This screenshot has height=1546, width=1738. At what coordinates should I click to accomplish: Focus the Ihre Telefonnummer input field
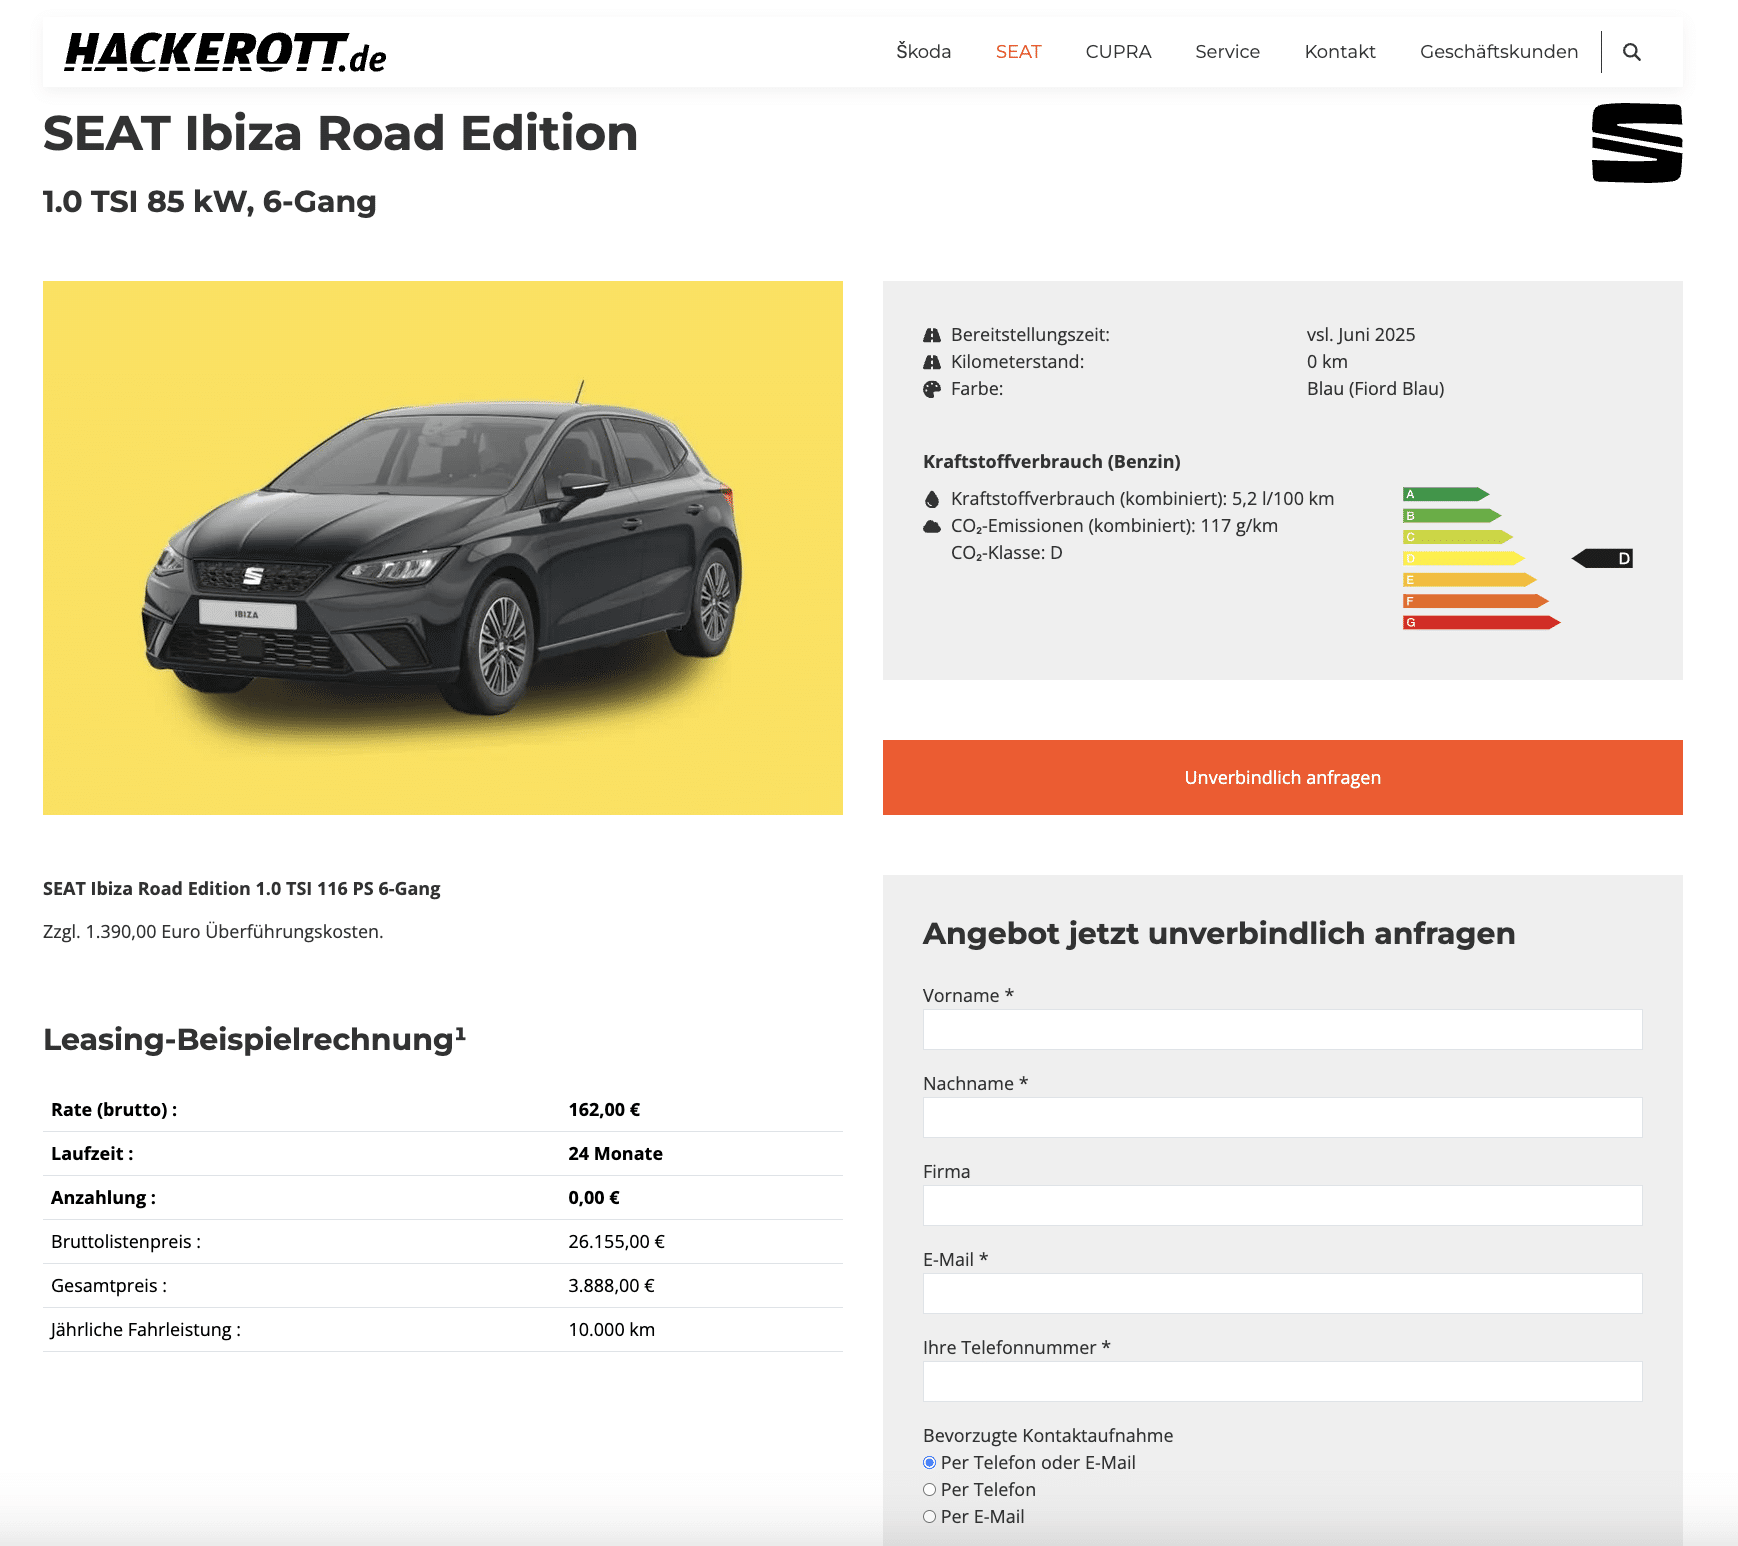point(1283,1382)
